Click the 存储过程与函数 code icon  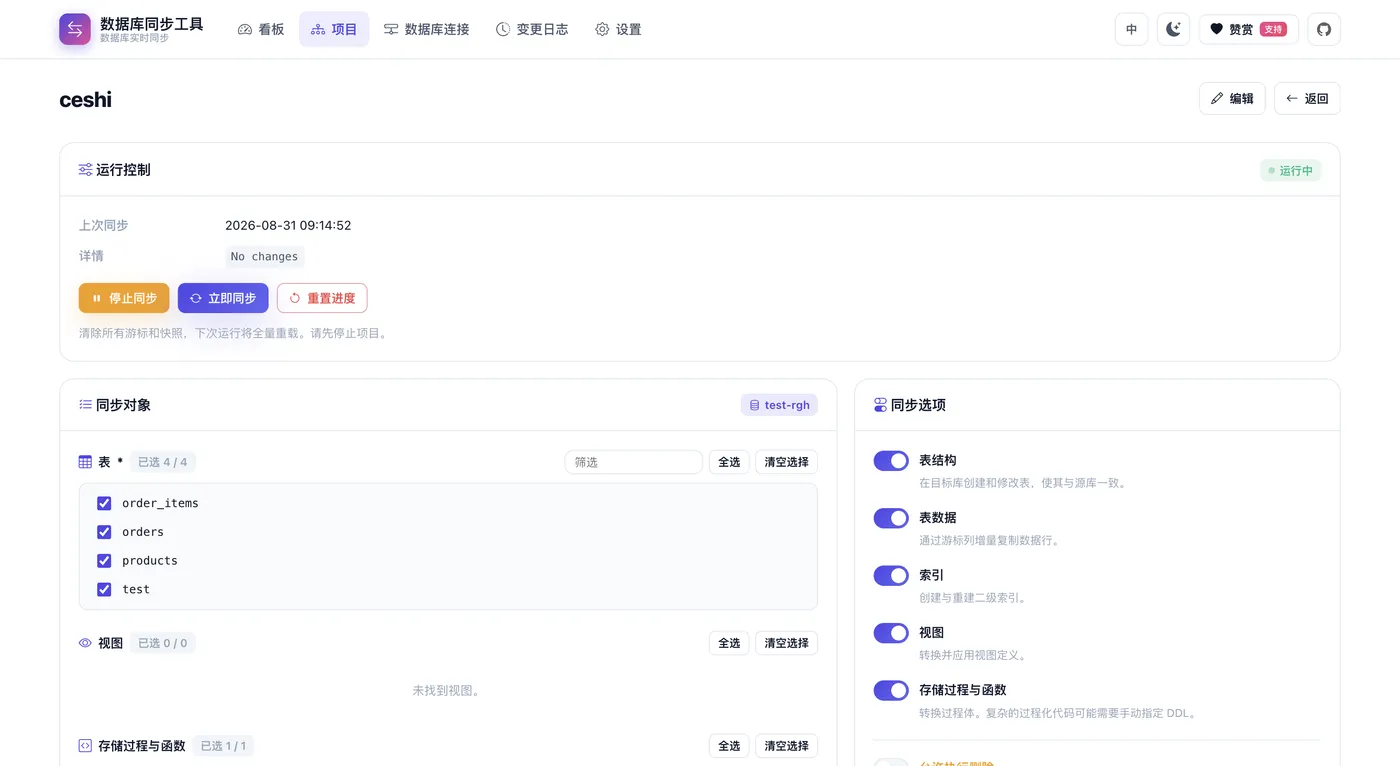pyautogui.click(x=86, y=746)
